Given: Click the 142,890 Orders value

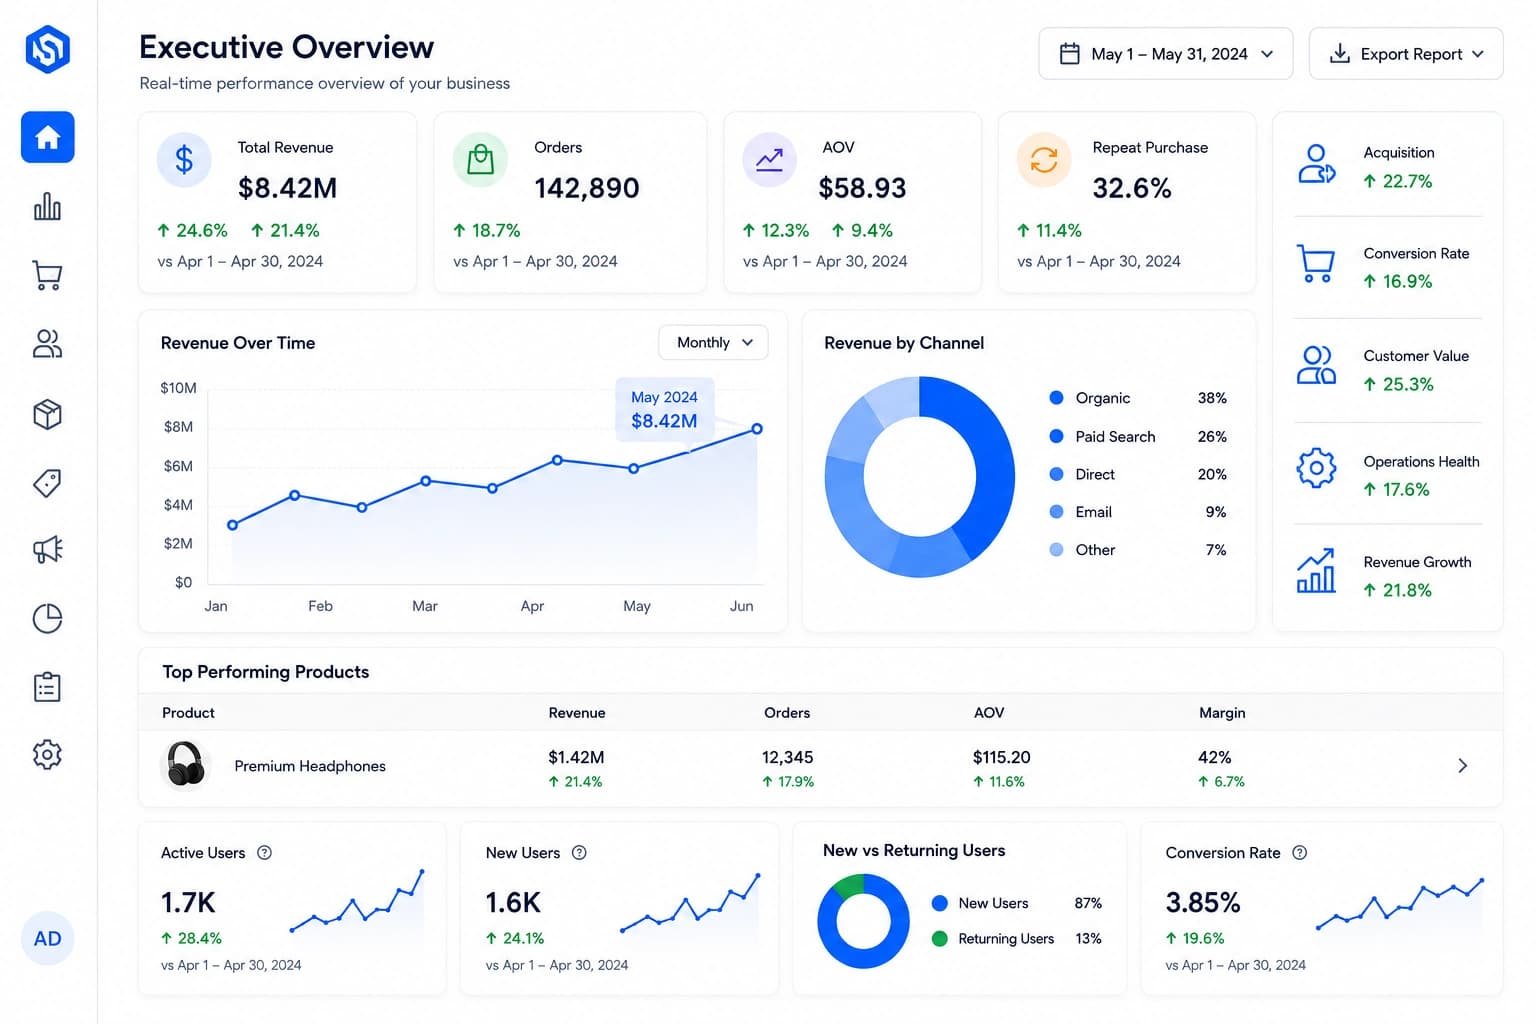Looking at the screenshot, I should pos(586,188).
